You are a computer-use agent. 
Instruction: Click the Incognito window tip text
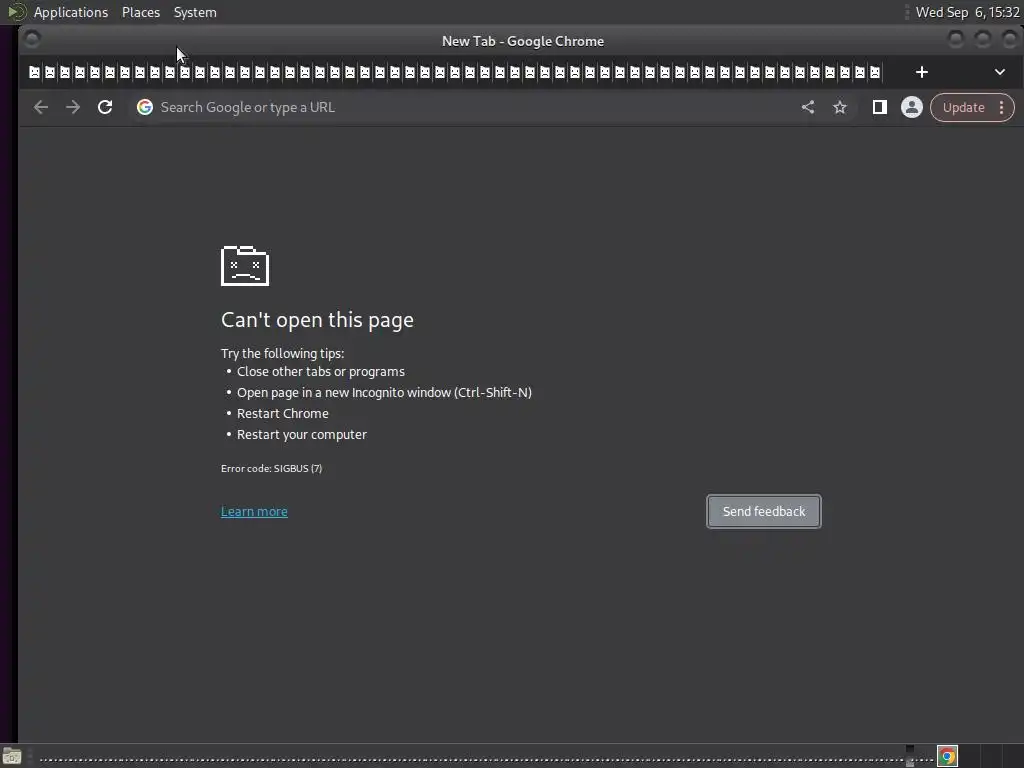384,392
